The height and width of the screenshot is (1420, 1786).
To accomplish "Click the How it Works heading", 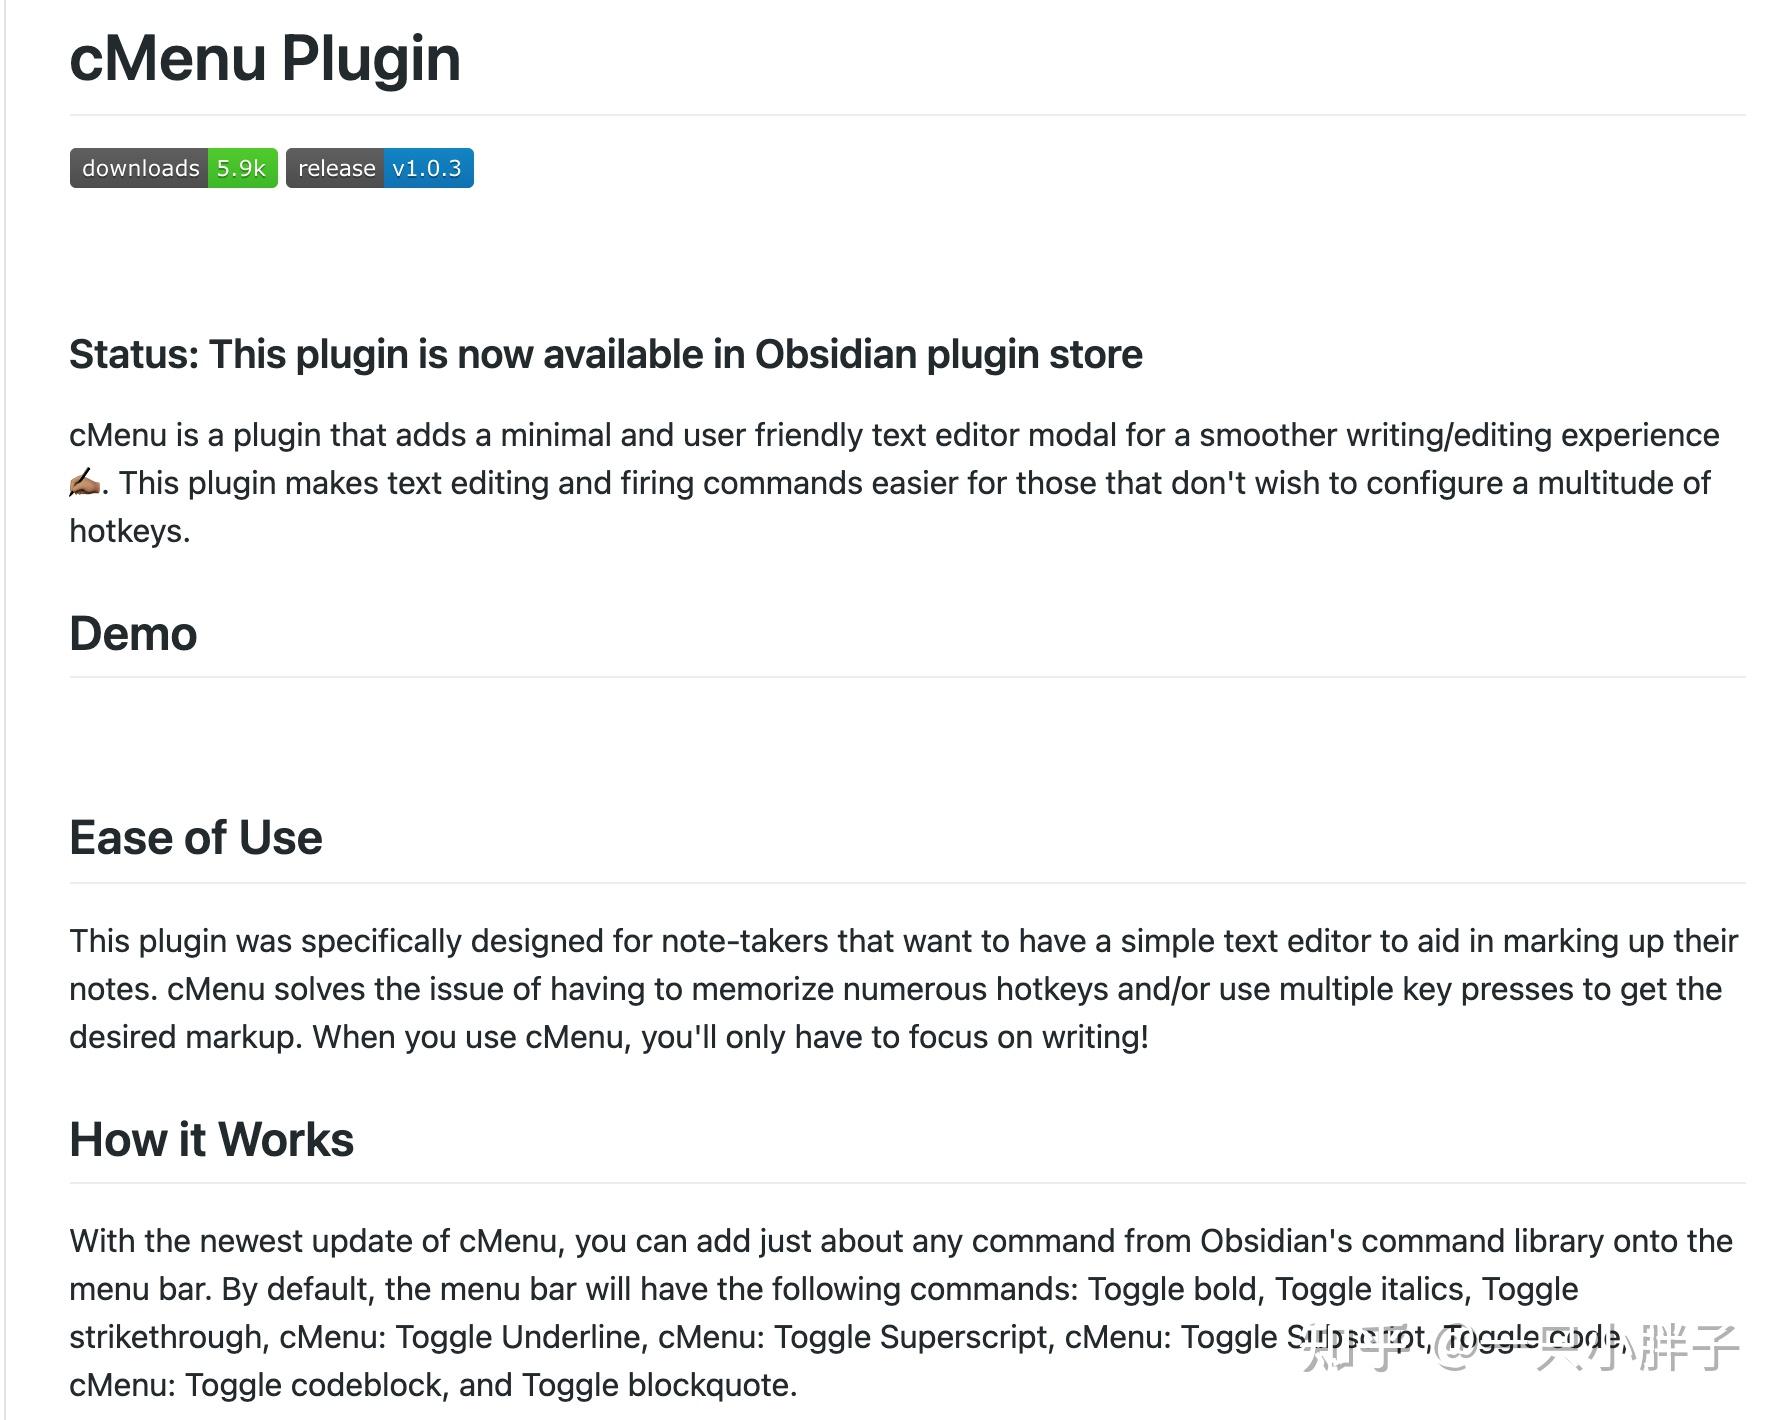I will tap(211, 1139).
